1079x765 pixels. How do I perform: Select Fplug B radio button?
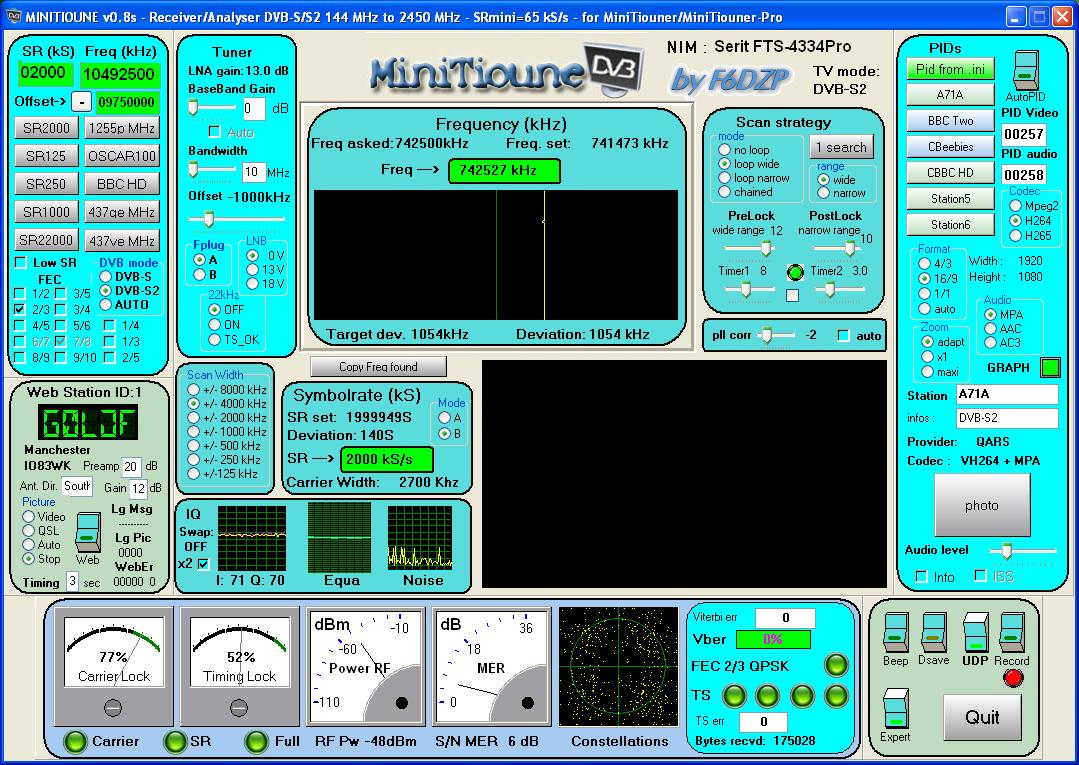200,274
